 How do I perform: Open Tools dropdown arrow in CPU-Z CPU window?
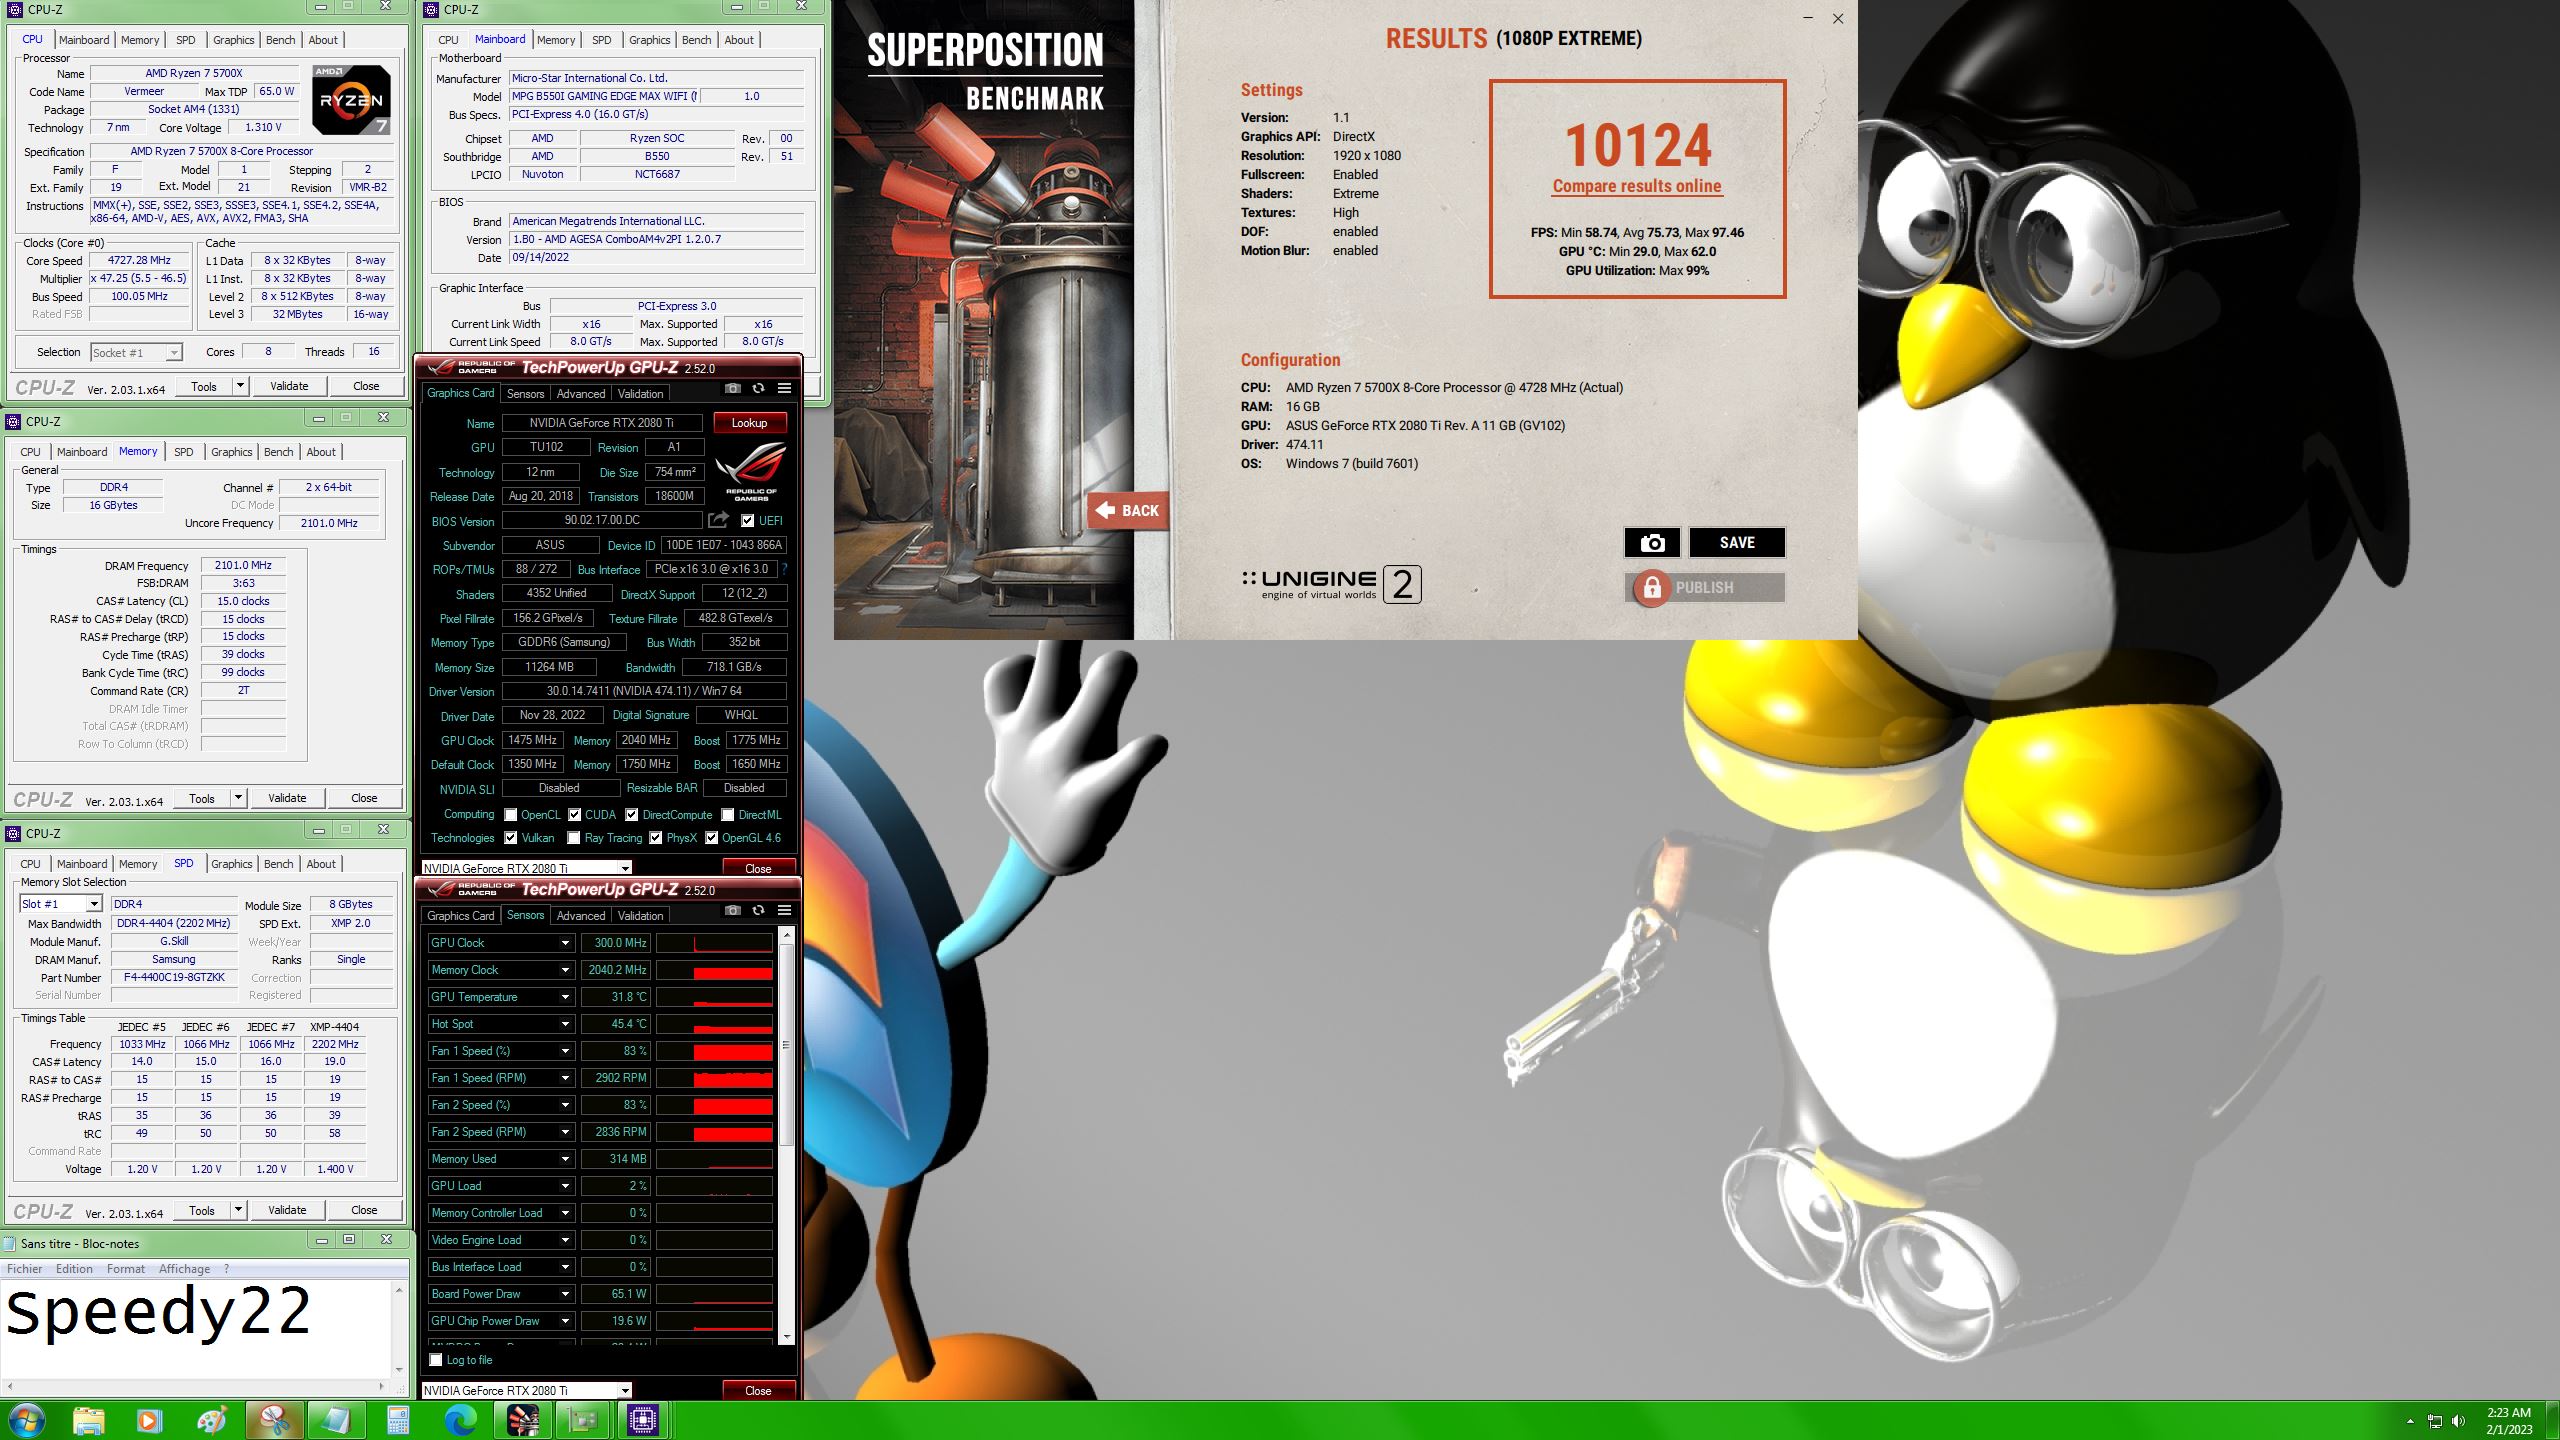240,386
